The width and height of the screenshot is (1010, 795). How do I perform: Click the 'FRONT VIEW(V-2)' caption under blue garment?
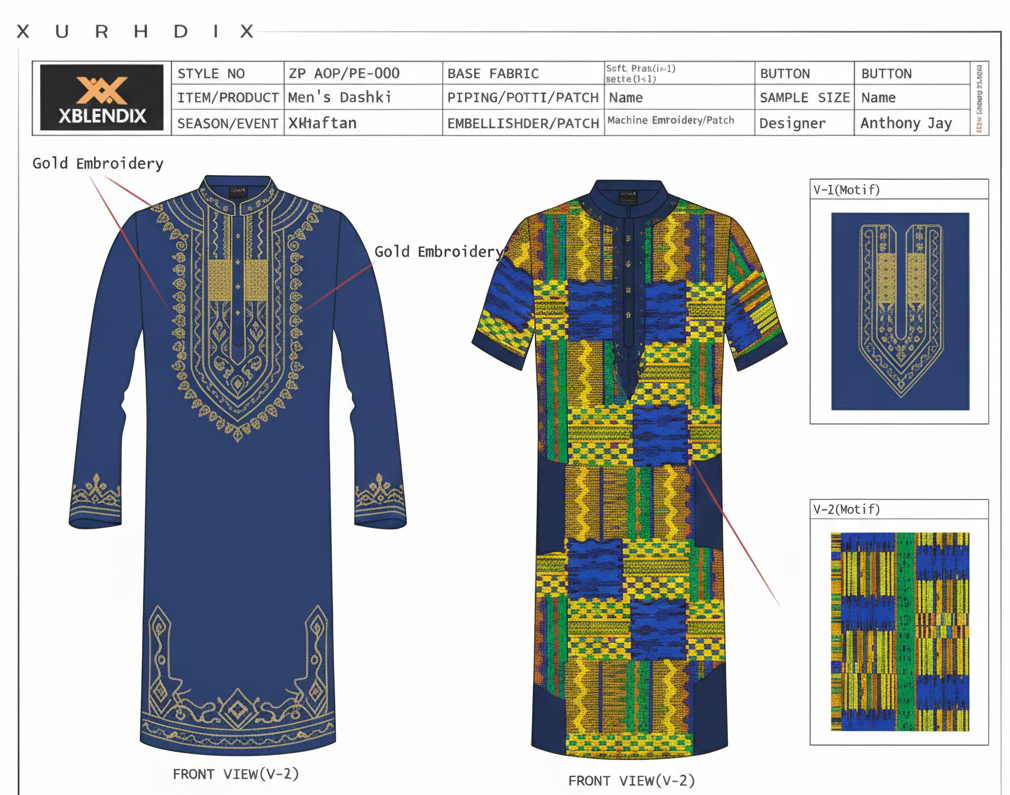236,773
